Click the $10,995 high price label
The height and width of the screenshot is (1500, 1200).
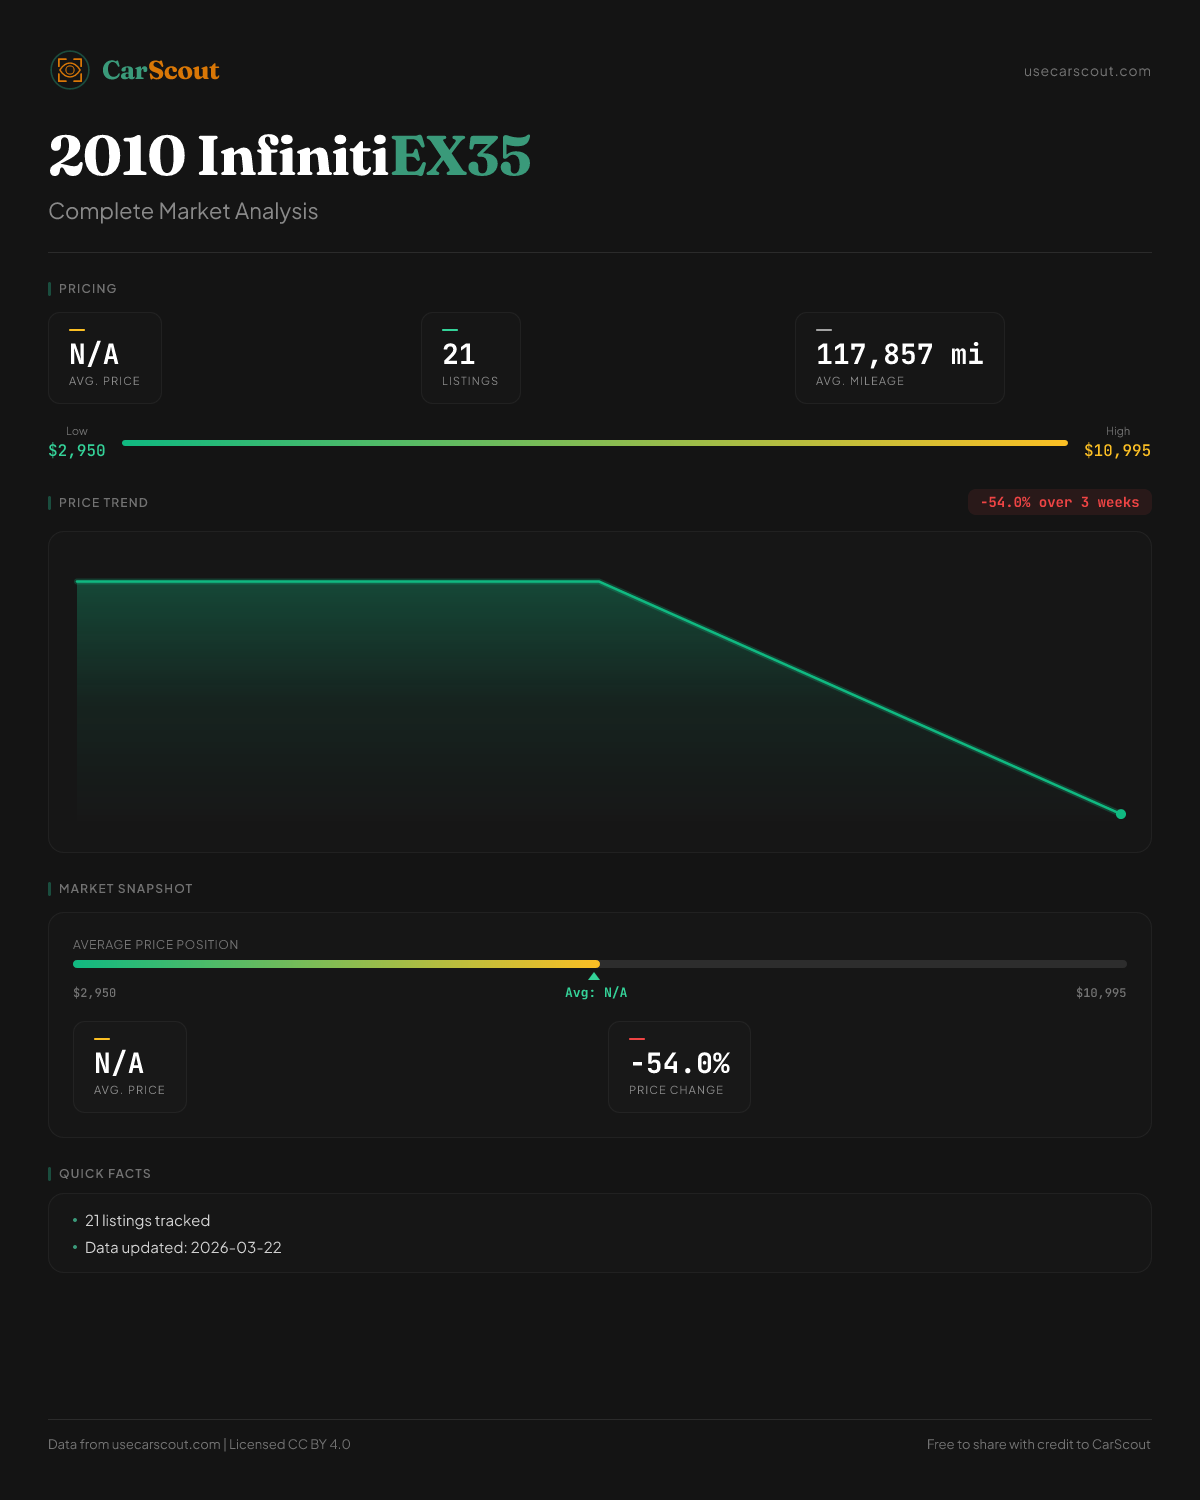pyautogui.click(x=1117, y=451)
